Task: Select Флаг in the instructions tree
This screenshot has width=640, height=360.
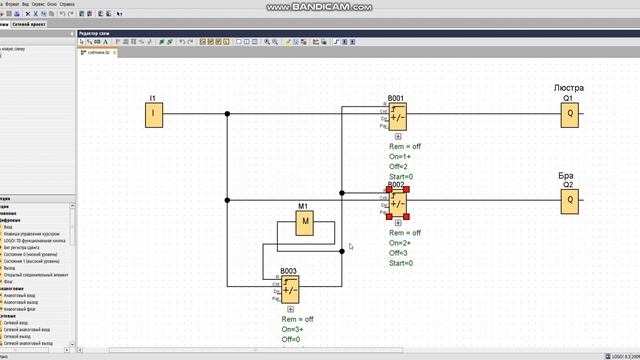Action: pos(8,282)
